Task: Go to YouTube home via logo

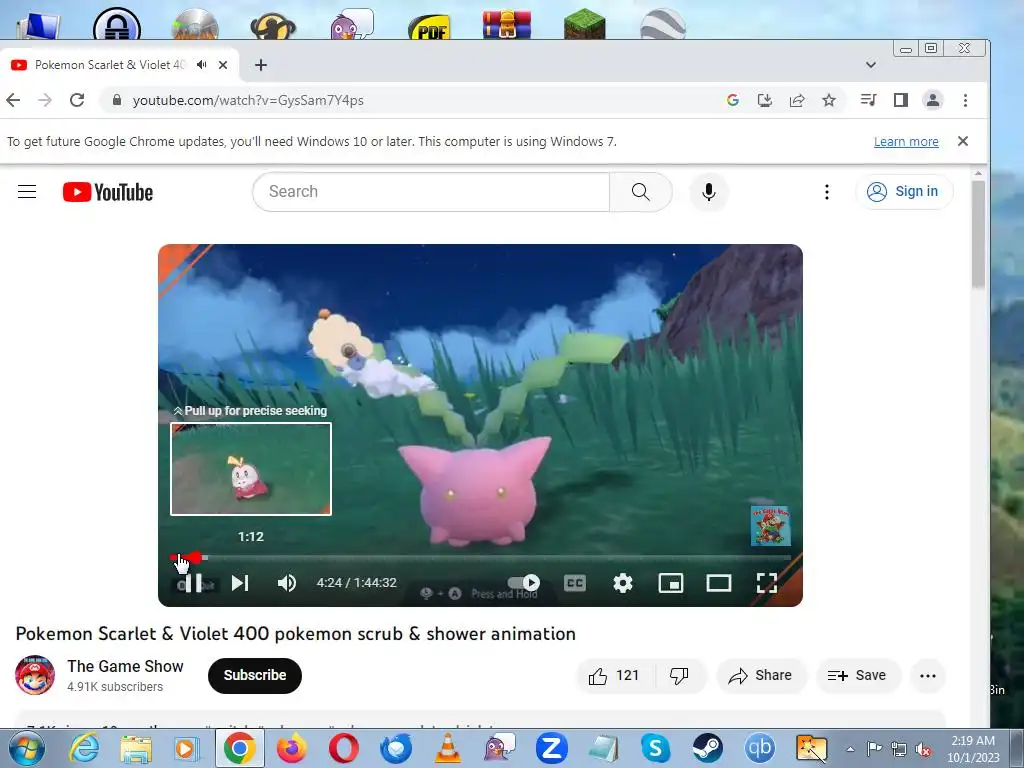Action: [108, 192]
